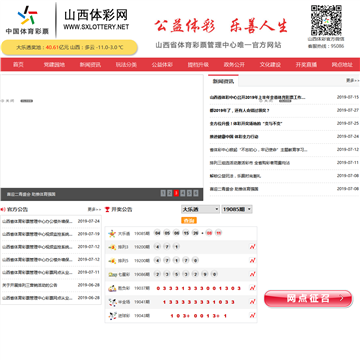The image size is (360, 360).
Task: Open the 党建园地 menu item
Action: coord(54,65)
